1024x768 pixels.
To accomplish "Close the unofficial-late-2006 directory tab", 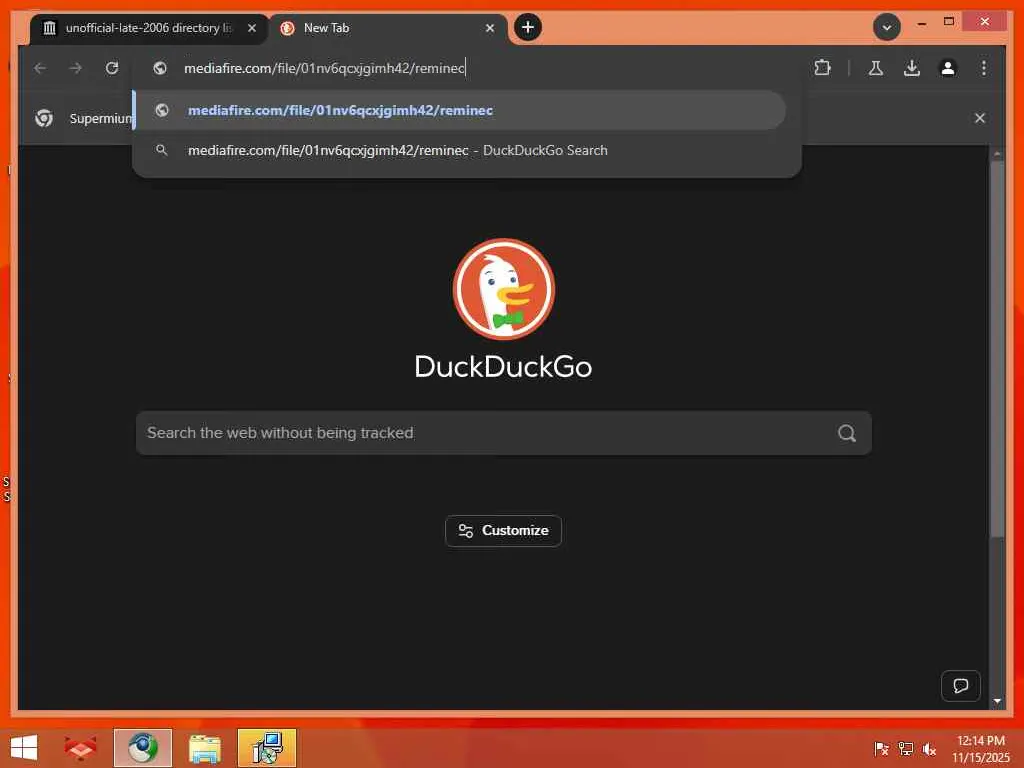I will pyautogui.click(x=251, y=28).
